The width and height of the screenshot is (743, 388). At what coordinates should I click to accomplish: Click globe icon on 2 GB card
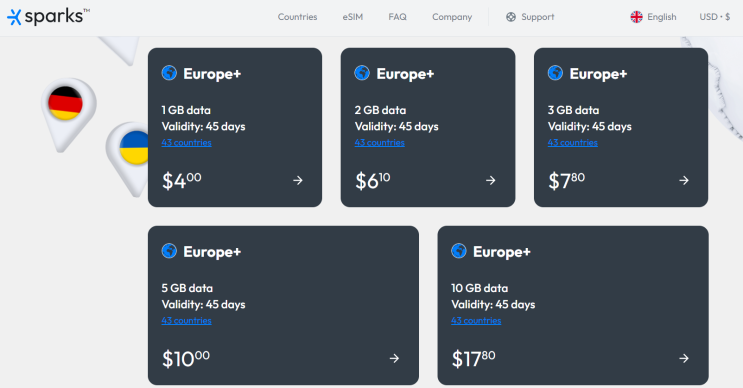[x=362, y=73]
